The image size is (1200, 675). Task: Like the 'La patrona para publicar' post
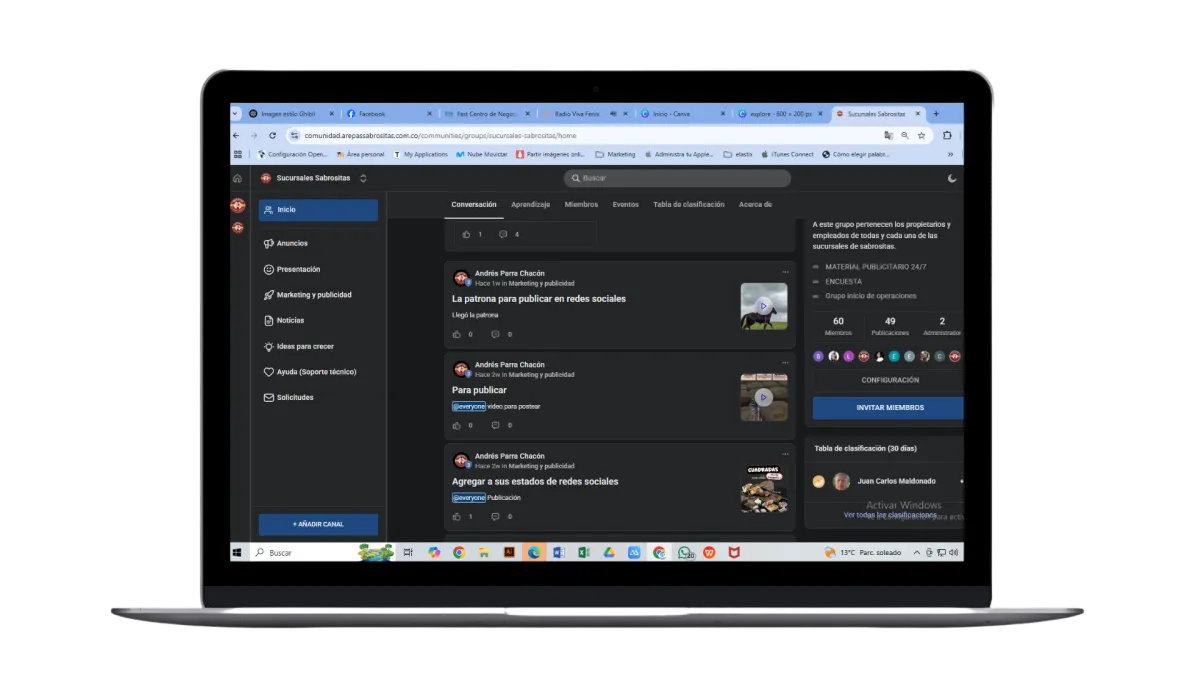[x=457, y=334]
